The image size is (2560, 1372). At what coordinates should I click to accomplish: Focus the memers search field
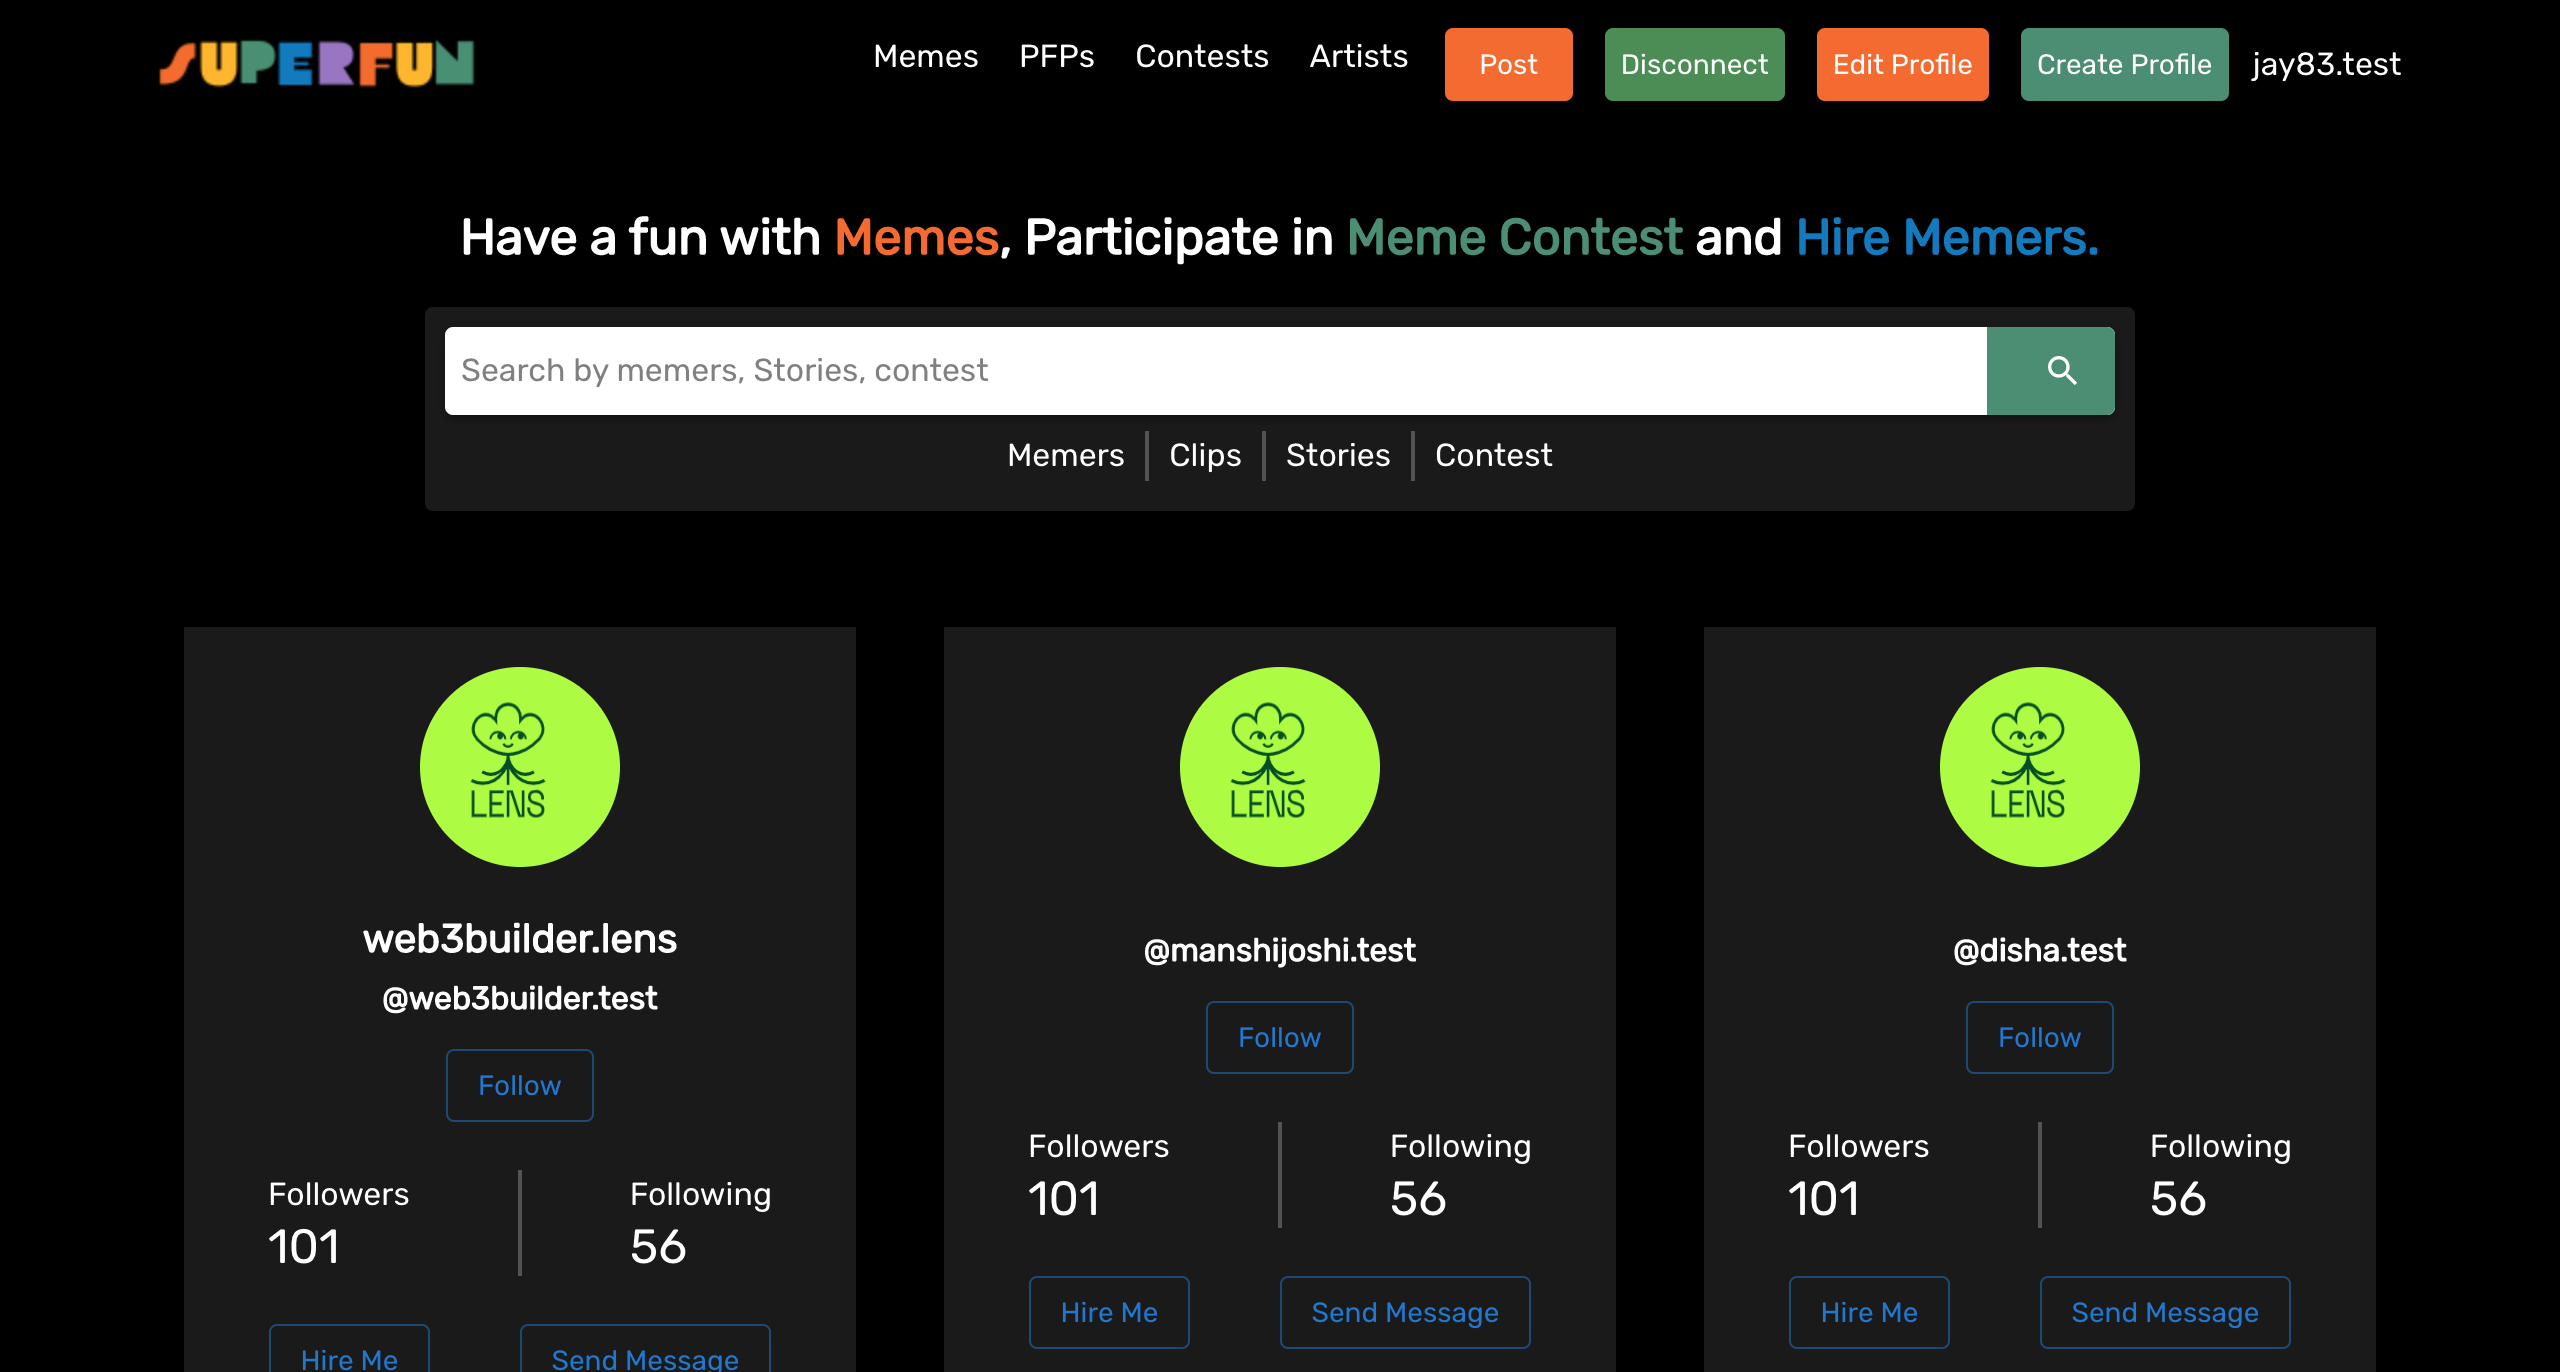click(1215, 371)
